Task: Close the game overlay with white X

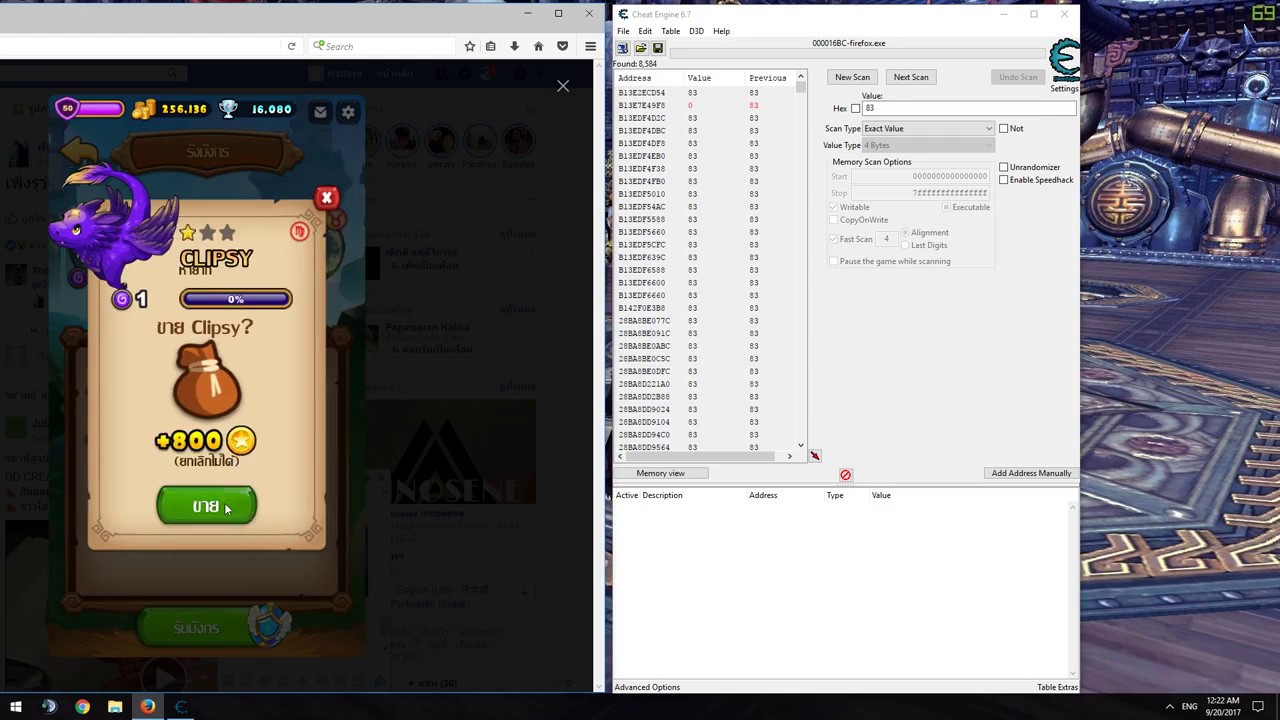Action: tap(563, 86)
